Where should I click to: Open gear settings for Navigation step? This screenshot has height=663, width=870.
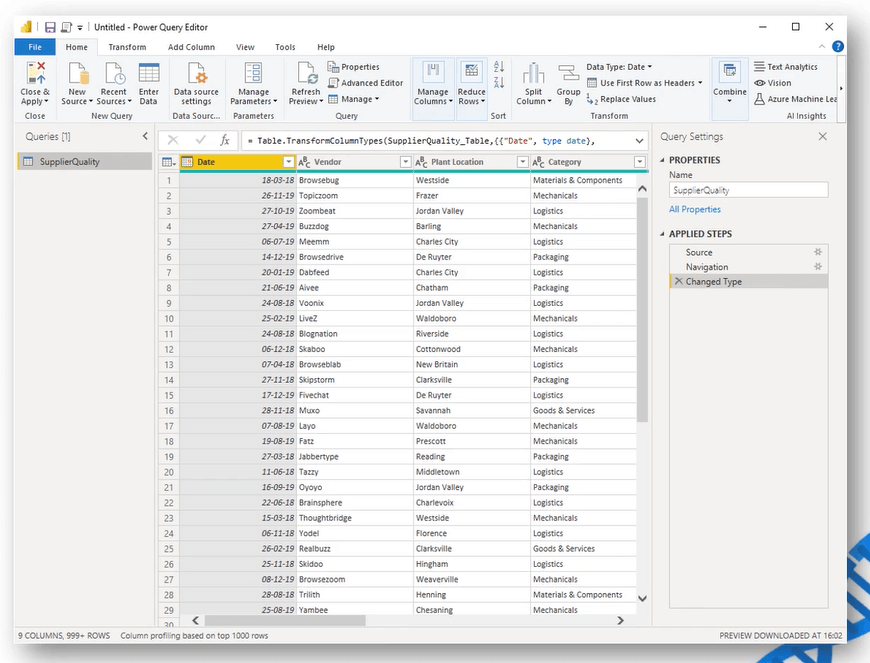818,266
